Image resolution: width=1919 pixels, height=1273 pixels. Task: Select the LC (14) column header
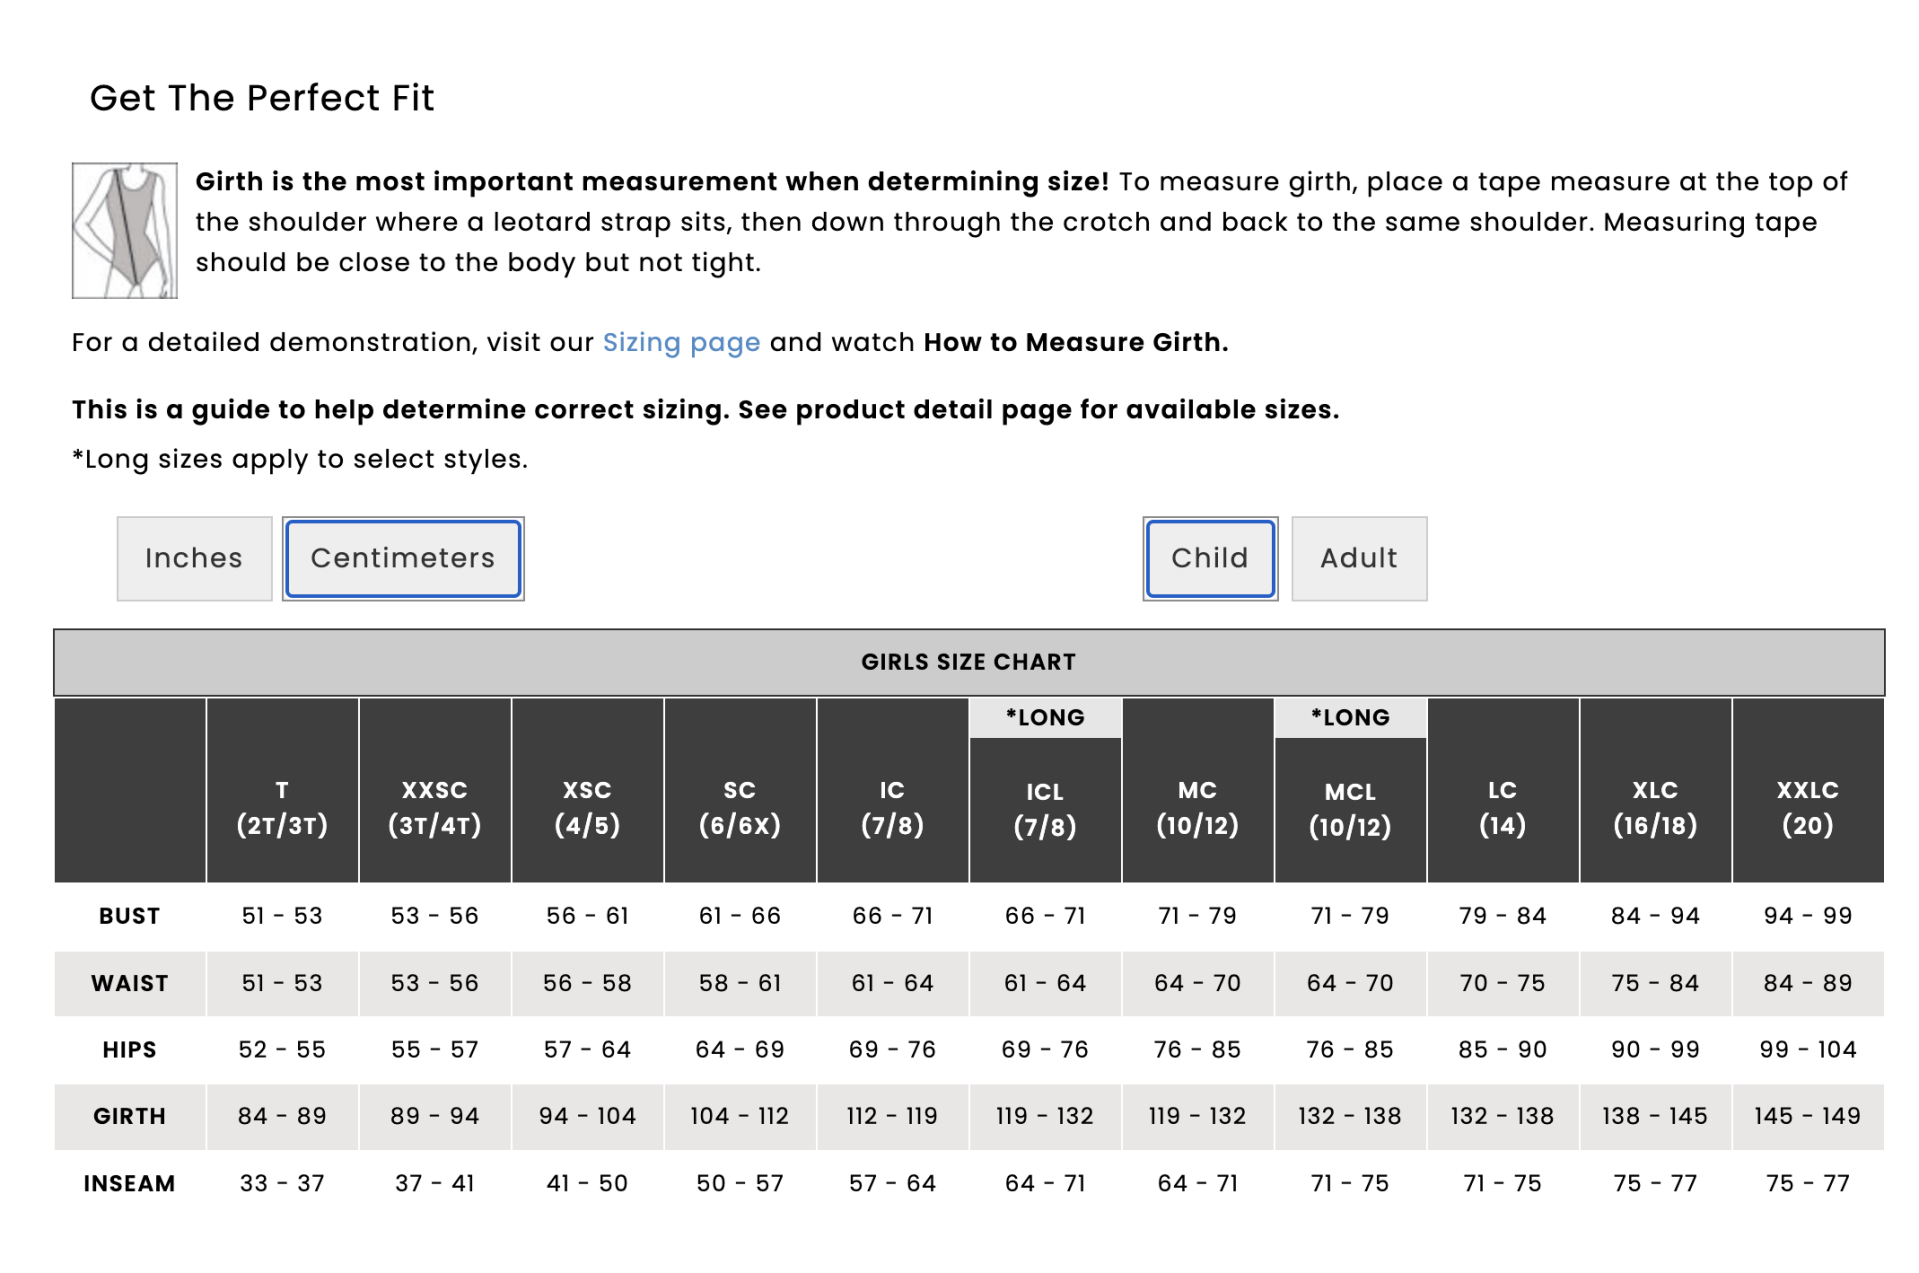tap(1502, 807)
